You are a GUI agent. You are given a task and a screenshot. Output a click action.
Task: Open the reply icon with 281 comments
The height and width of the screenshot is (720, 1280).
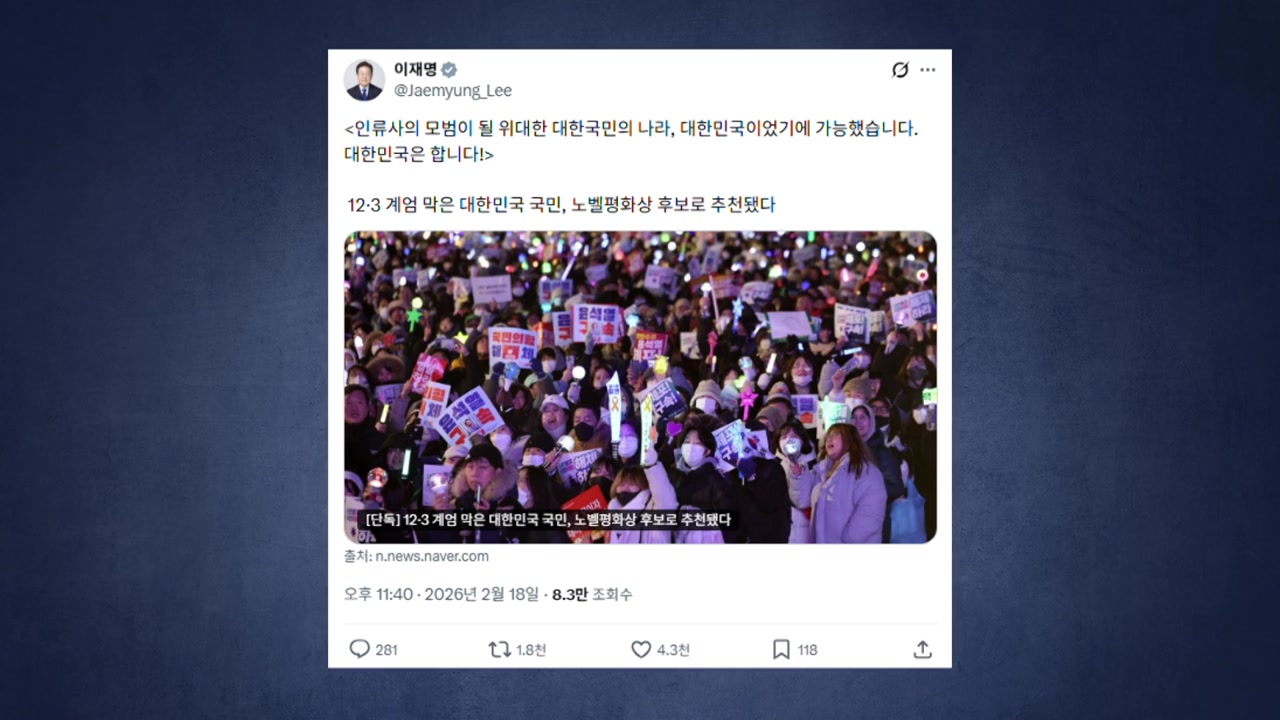(359, 649)
